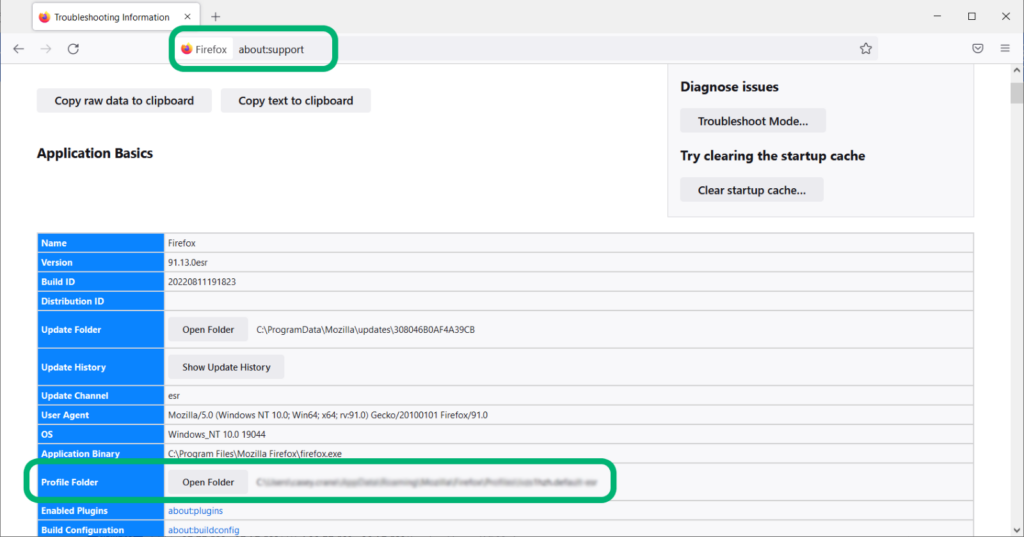Click the scrollbar down arrow
This screenshot has height=537, width=1024.
point(1016,530)
